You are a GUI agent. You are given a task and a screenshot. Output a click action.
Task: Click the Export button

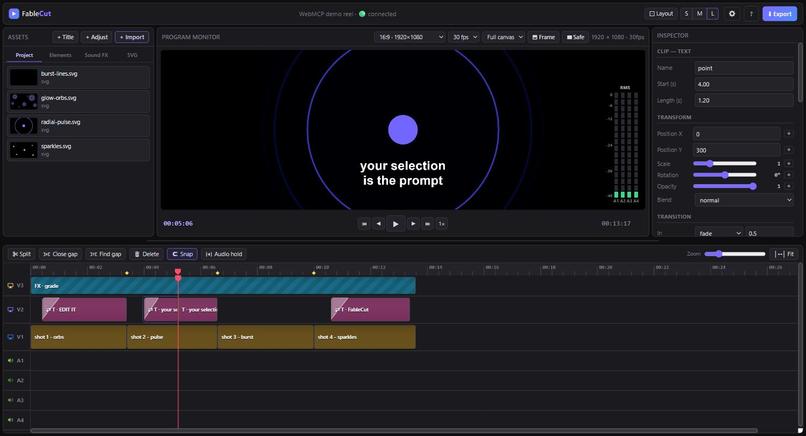point(779,14)
